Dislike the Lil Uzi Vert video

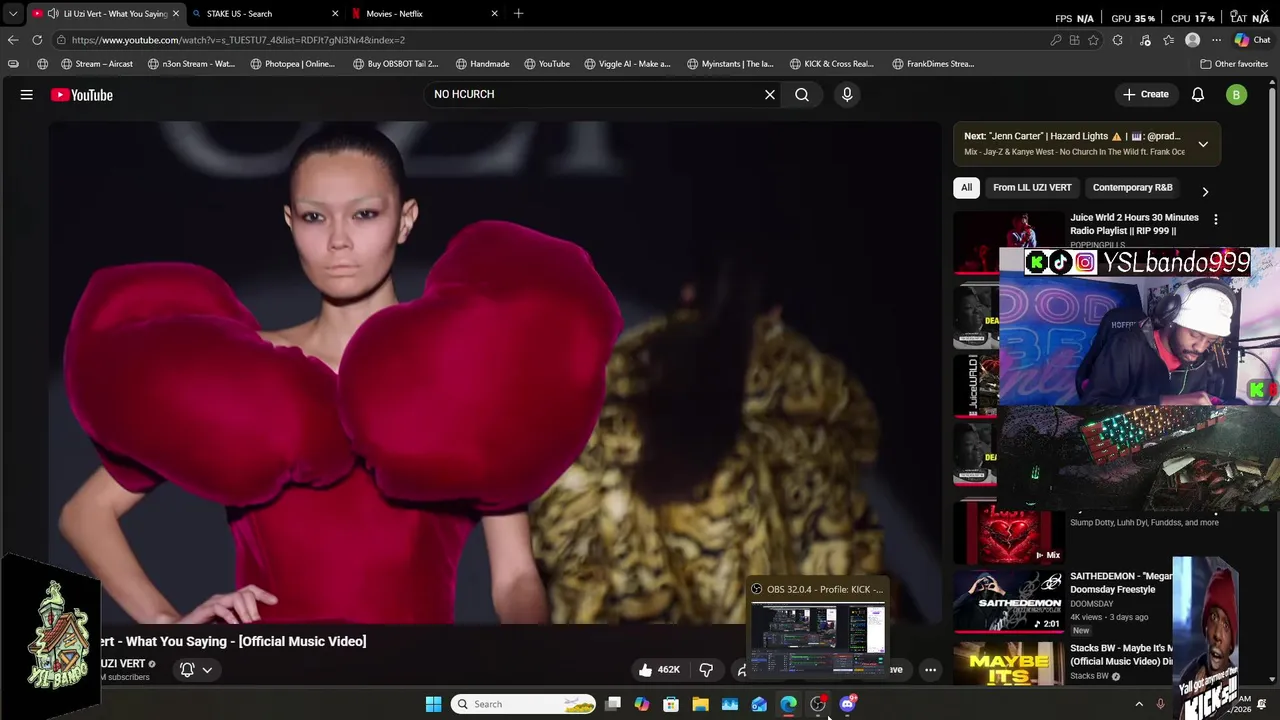click(x=706, y=669)
